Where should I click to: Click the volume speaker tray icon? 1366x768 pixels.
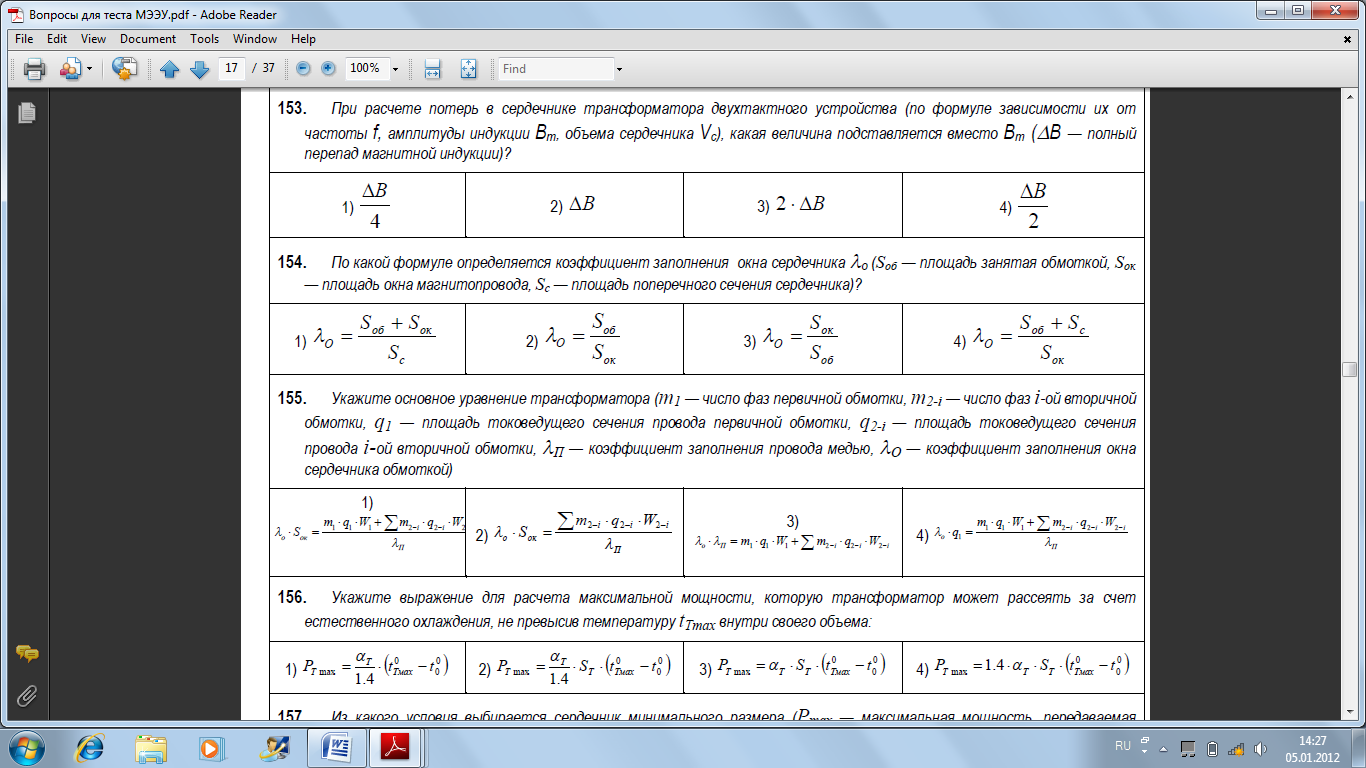pyautogui.click(x=1258, y=748)
